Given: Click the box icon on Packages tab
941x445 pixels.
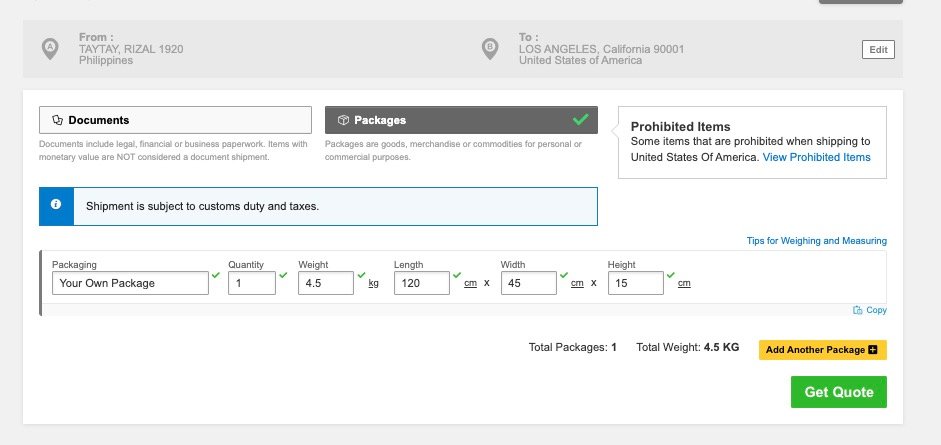Looking at the screenshot, I should [343, 120].
